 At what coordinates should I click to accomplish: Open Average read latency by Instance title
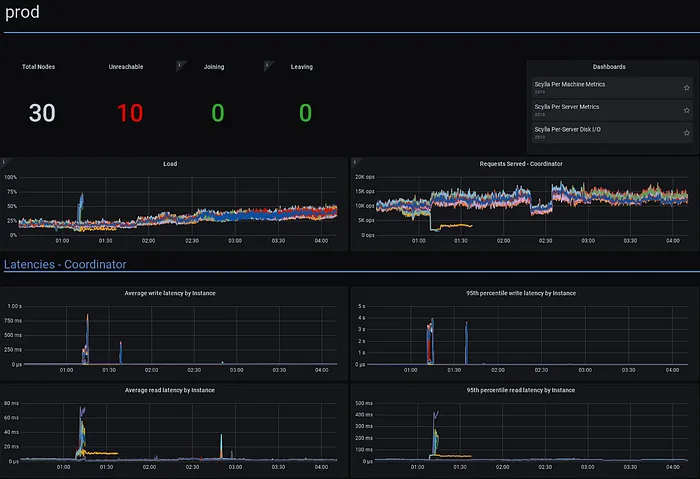point(170,390)
